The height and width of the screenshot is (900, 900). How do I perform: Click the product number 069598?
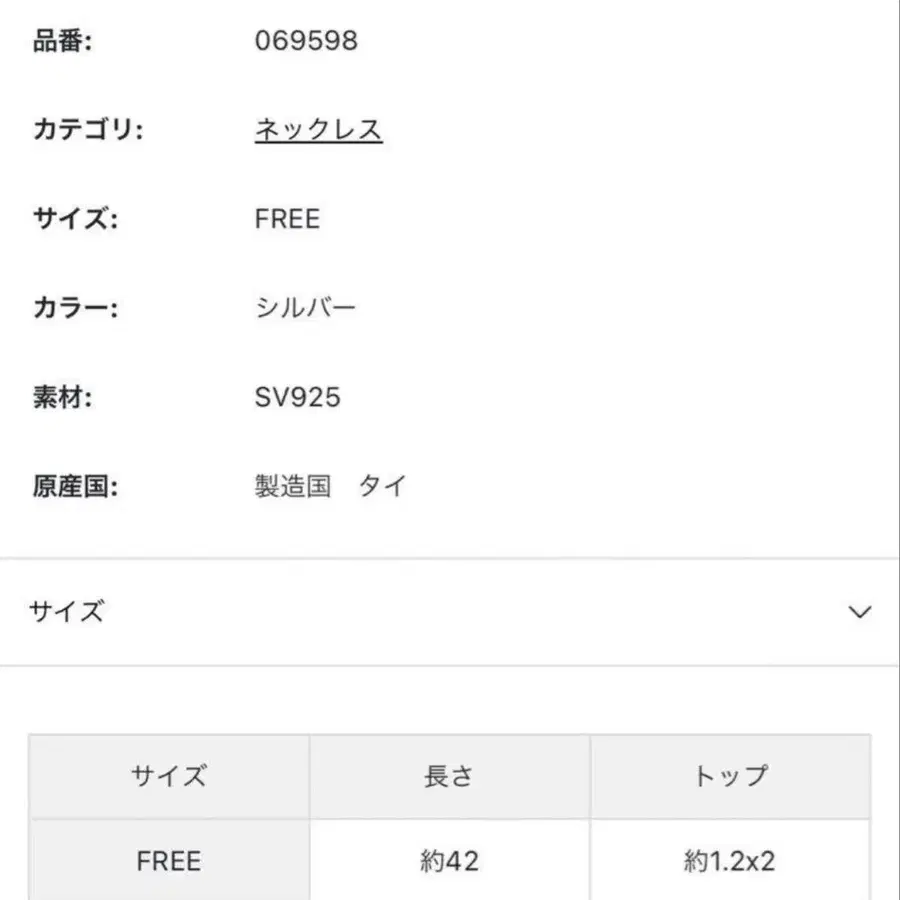point(306,41)
